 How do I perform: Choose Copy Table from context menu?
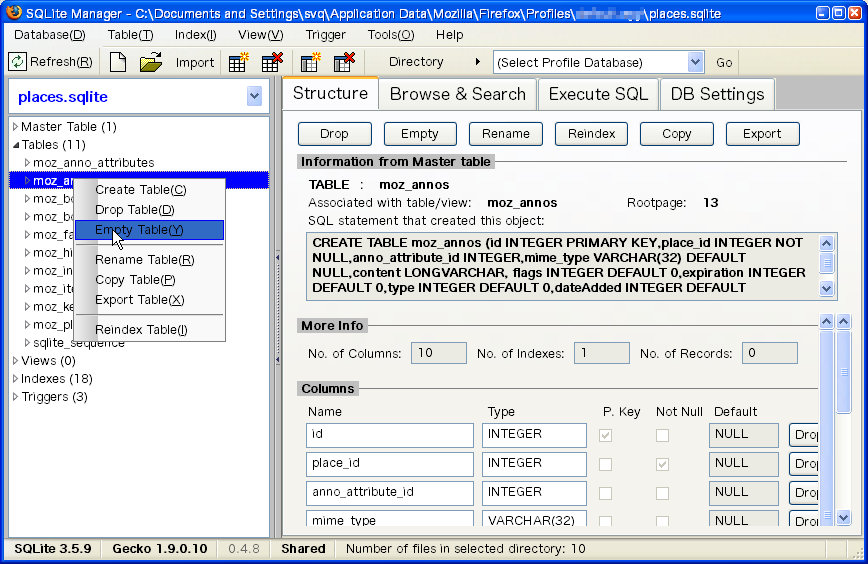(149, 280)
